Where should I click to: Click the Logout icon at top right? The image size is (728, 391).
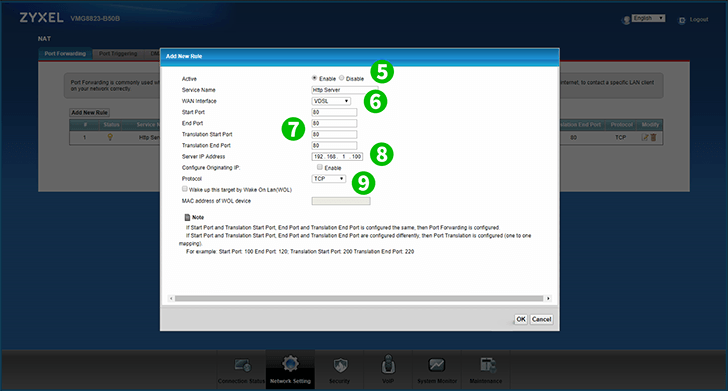point(682,20)
